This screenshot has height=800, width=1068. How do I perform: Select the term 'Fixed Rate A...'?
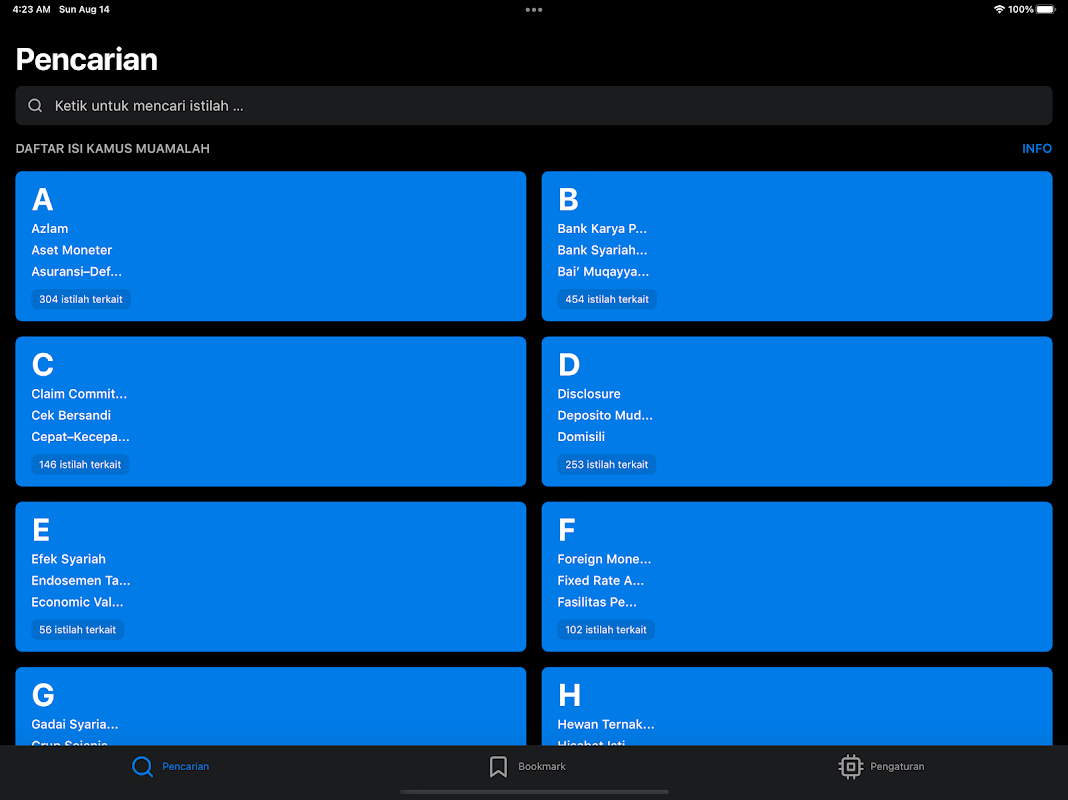pos(600,581)
